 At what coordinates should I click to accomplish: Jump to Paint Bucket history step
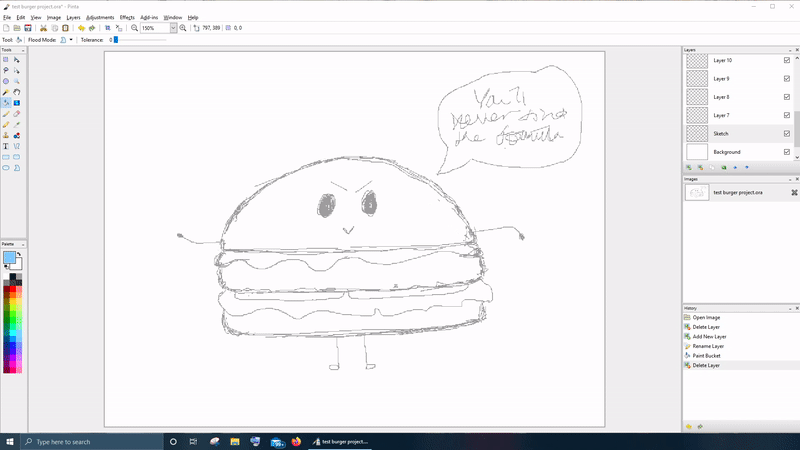(x=707, y=355)
